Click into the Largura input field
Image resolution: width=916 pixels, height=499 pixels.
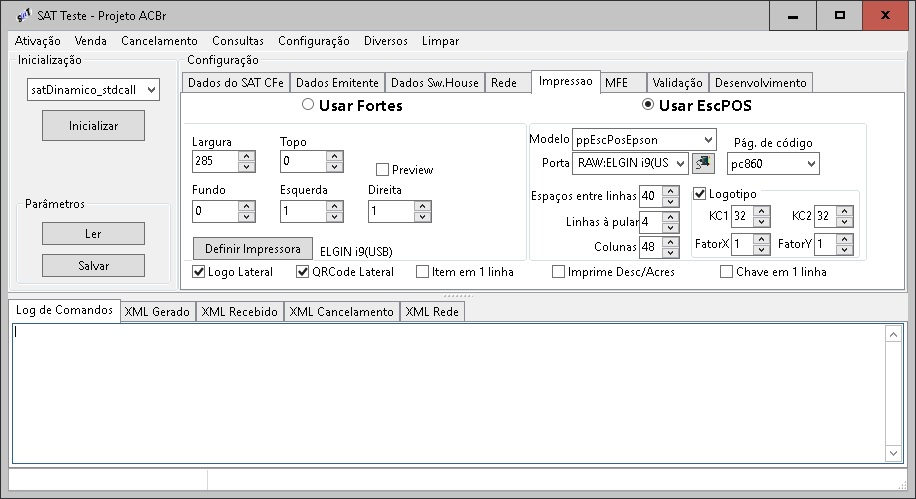[215, 161]
